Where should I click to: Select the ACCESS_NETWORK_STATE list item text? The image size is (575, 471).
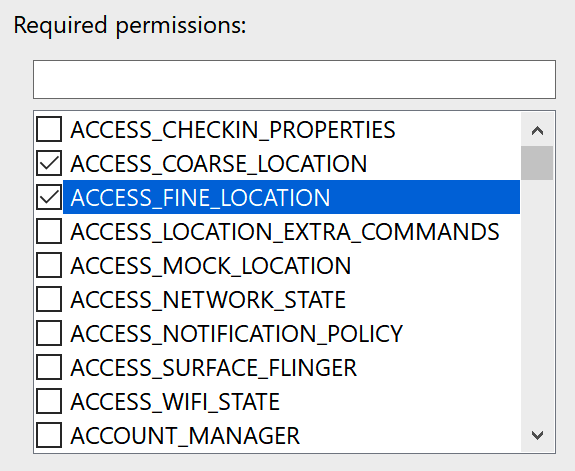pyautogui.click(x=208, y=299)
